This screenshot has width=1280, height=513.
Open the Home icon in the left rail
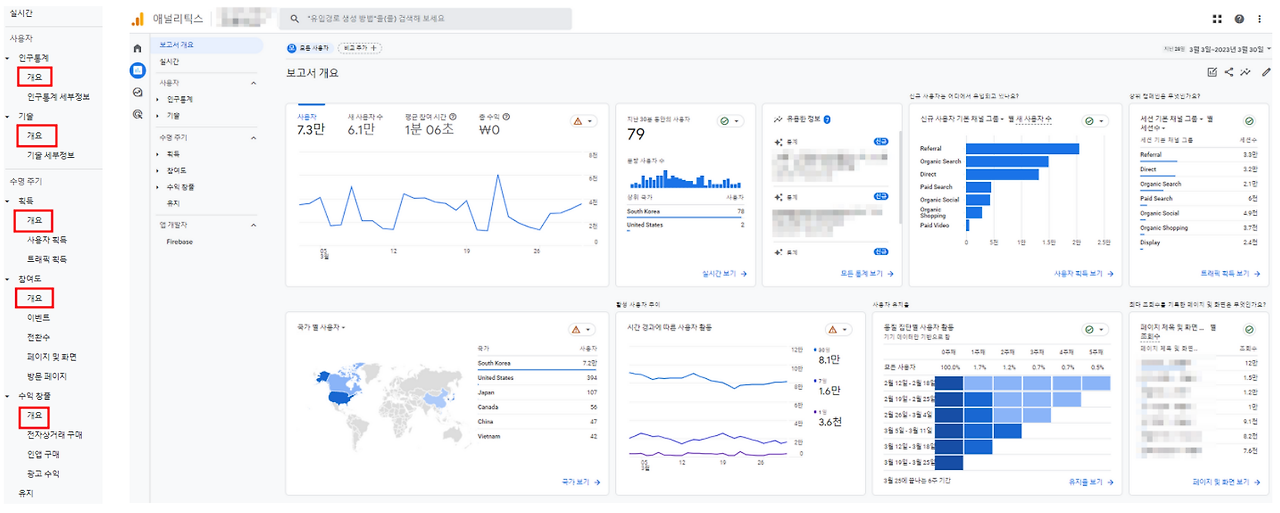click(137, 48)
